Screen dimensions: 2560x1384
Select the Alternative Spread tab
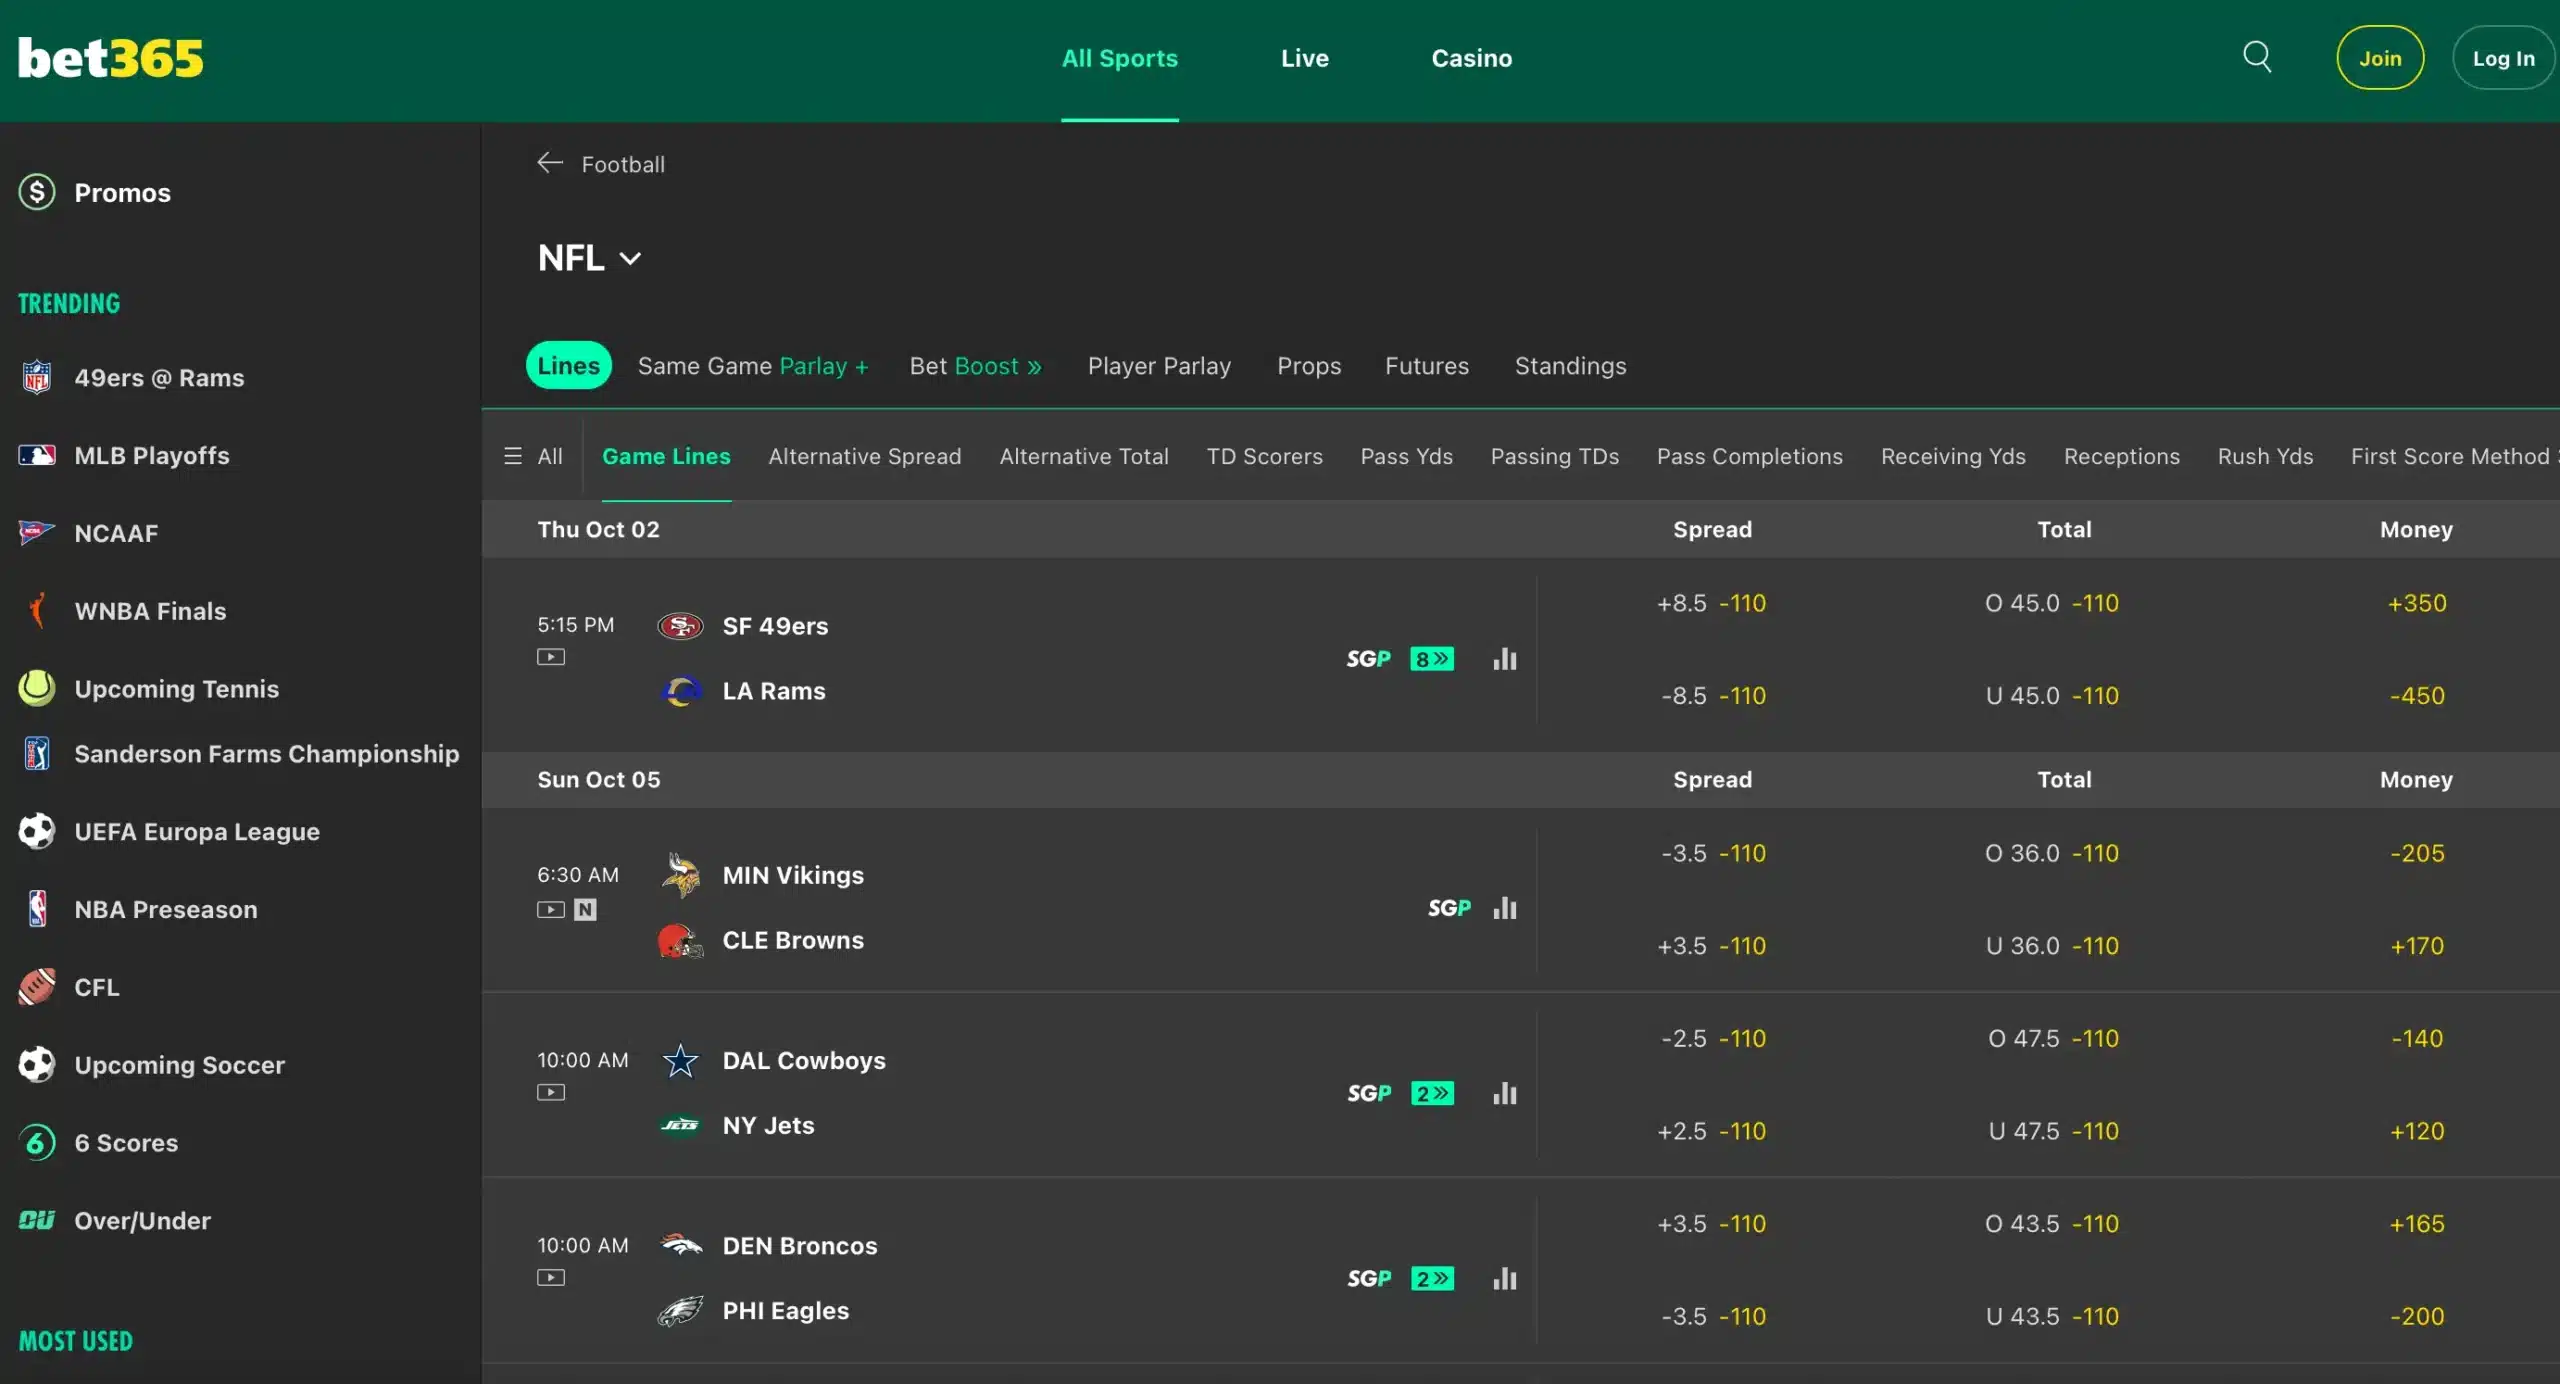point(864,456)
